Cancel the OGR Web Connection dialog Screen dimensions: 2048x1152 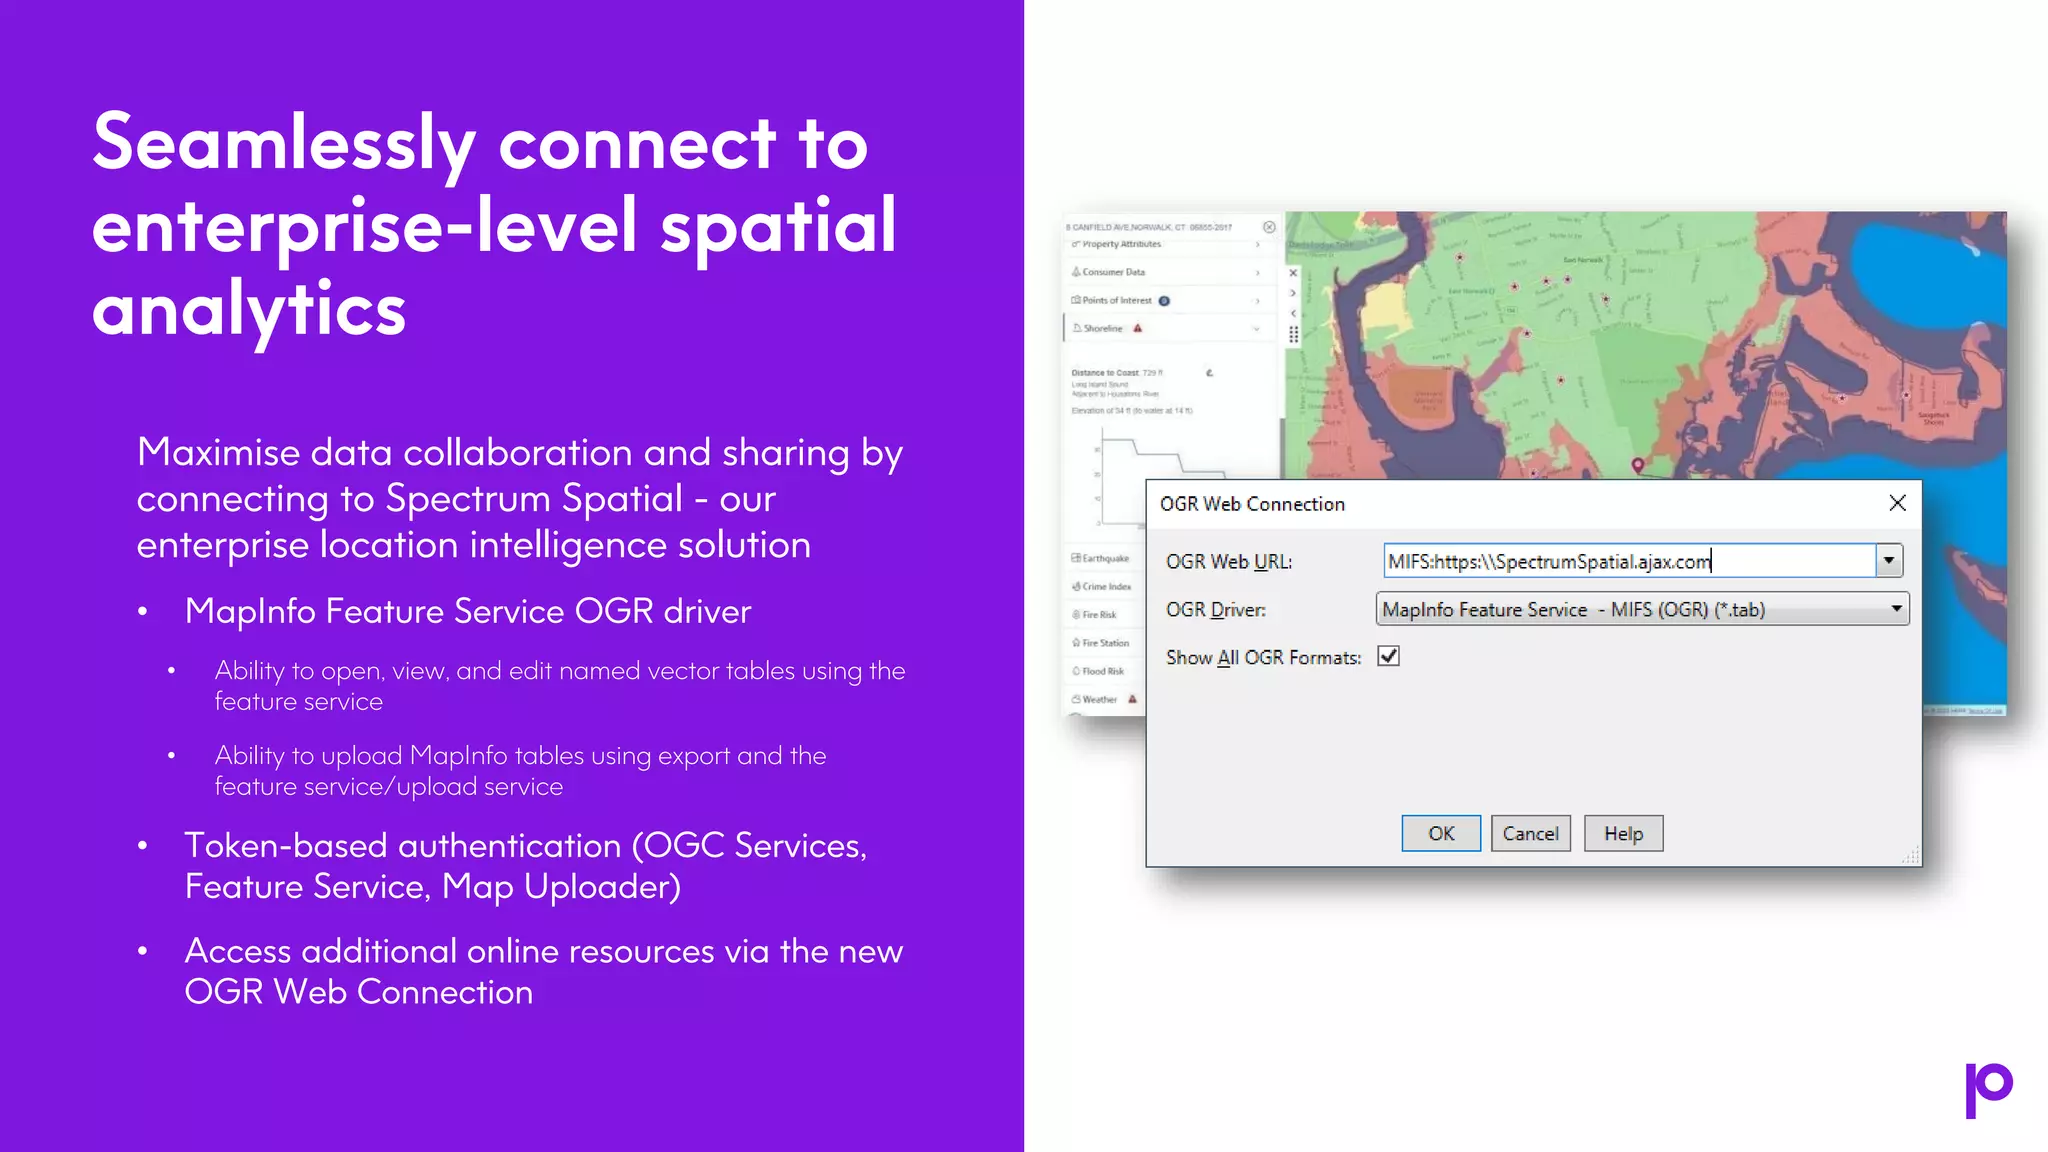tap(1530, 833)
